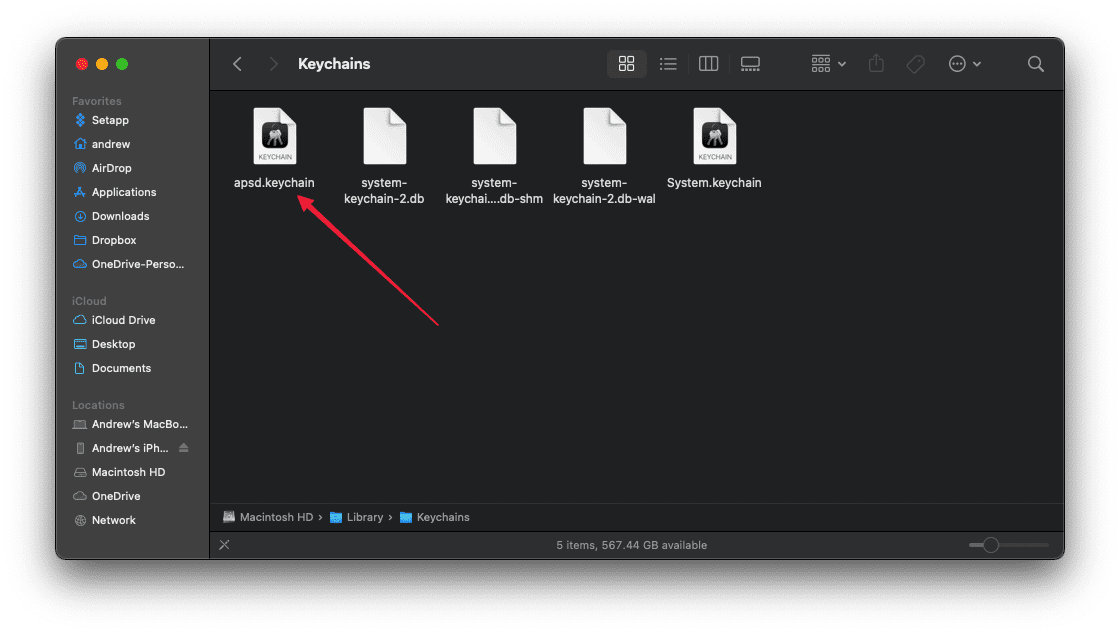Click the AirDrop sidebar icon
1120x633 pixels.
[x=80, y=168]
